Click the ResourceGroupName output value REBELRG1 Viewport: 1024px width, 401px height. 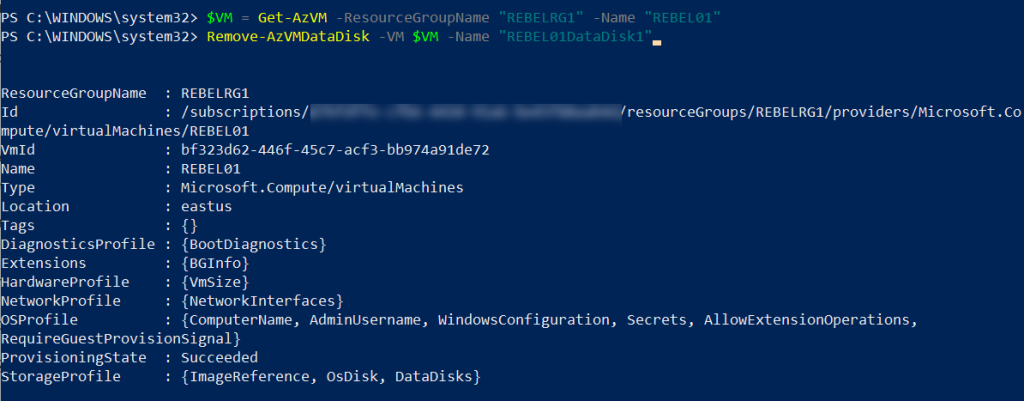pyautogui.click(x=215, y=93)
